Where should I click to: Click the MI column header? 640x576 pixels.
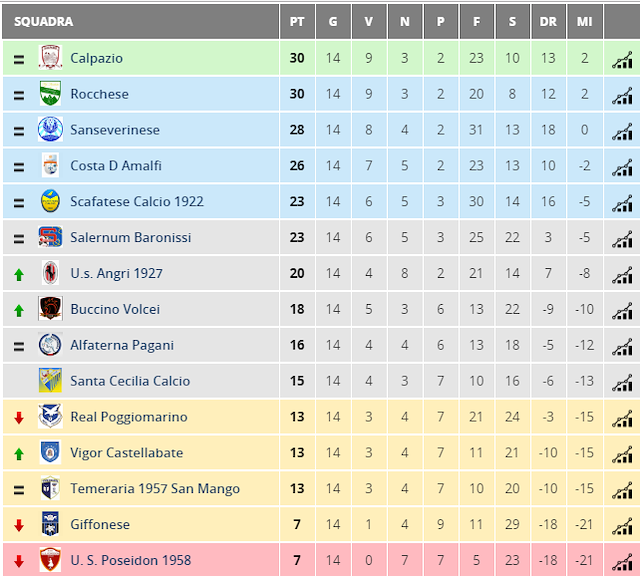pyautogui.click(x=584, y=21)
